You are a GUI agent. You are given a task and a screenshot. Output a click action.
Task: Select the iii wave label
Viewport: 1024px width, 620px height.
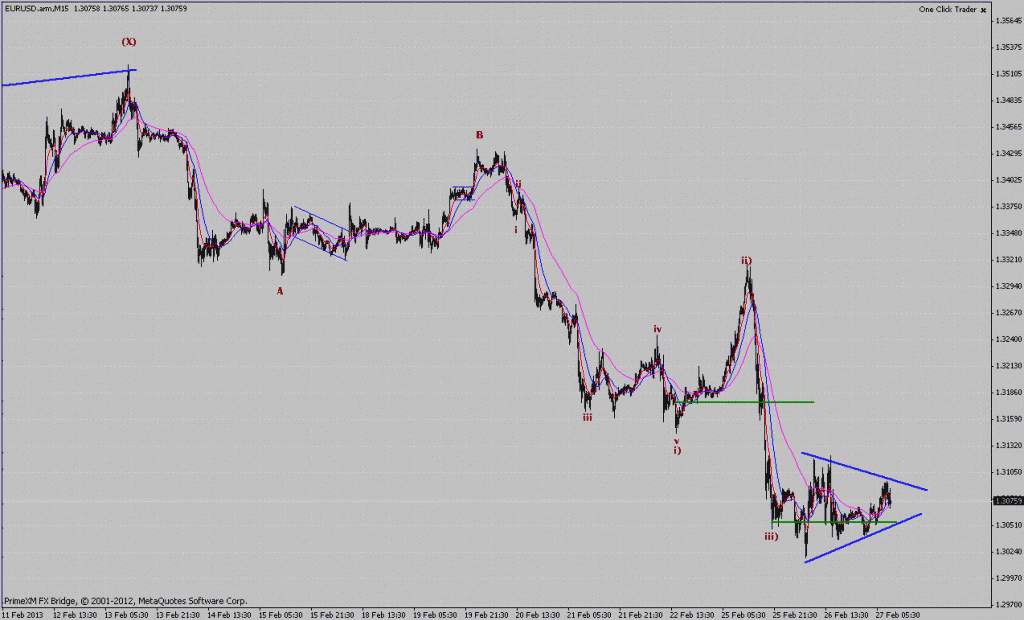(587, 417)
